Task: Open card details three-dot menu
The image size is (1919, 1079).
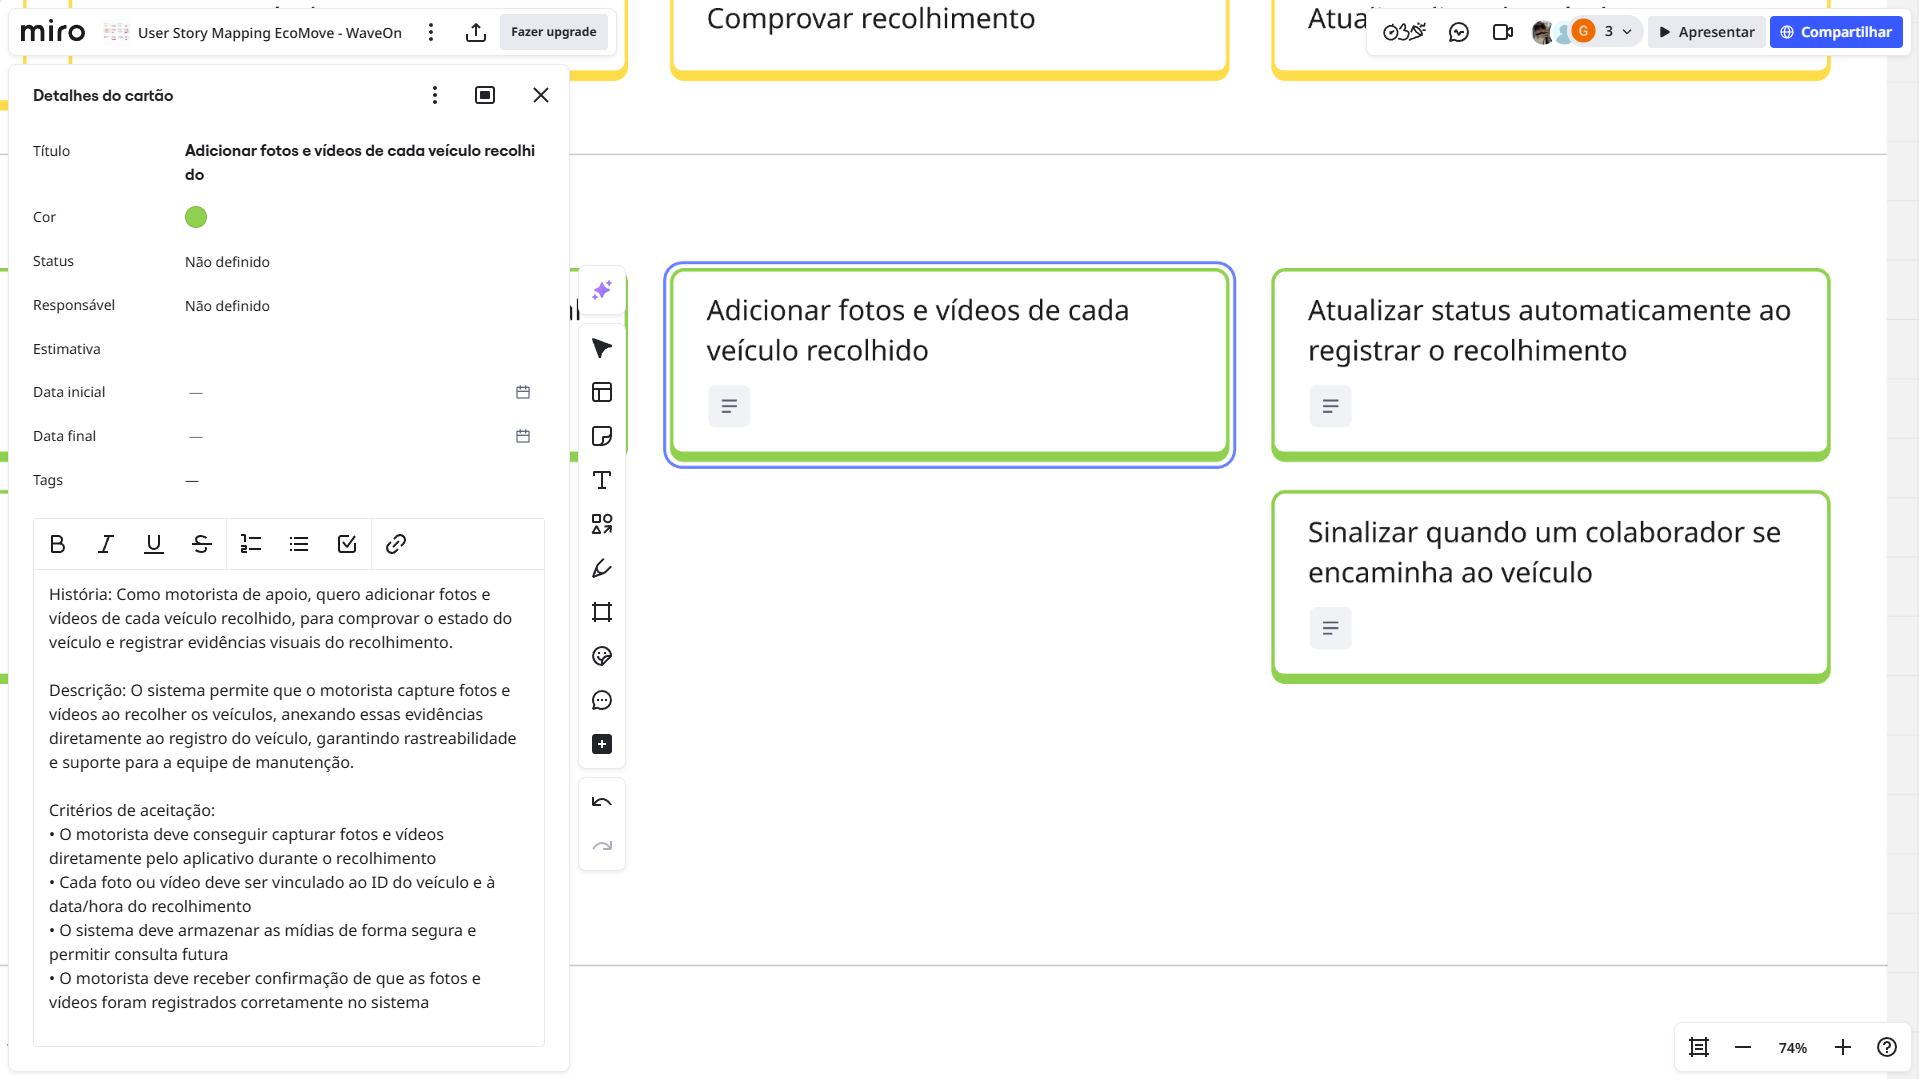Action: 434,95
